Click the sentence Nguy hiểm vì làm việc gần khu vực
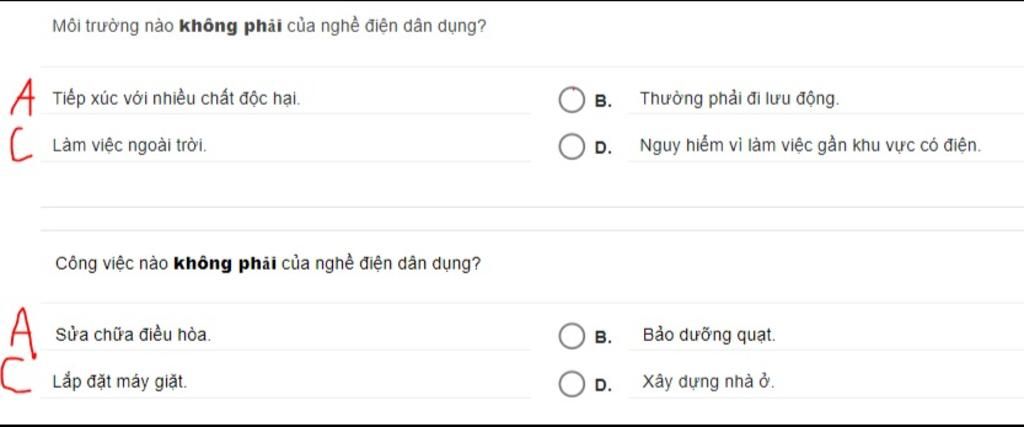The height and width of the screenshot is (427, 1024). [x=810, y=146]
